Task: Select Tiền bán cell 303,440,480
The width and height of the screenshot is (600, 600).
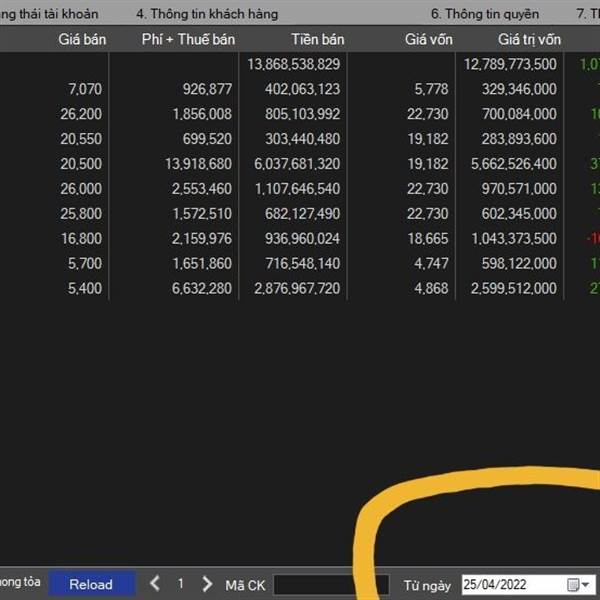Action: tap(302, 139)
